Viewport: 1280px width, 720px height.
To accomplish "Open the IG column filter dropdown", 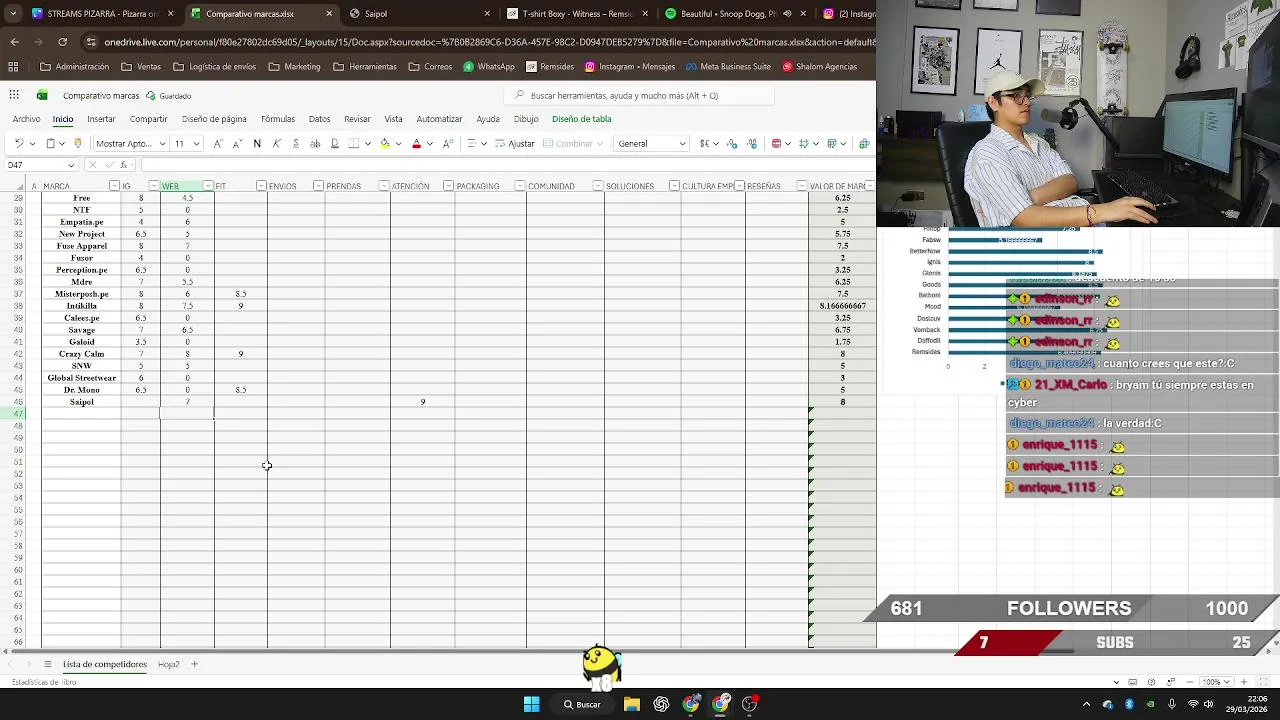I will [x=154, y=186].
